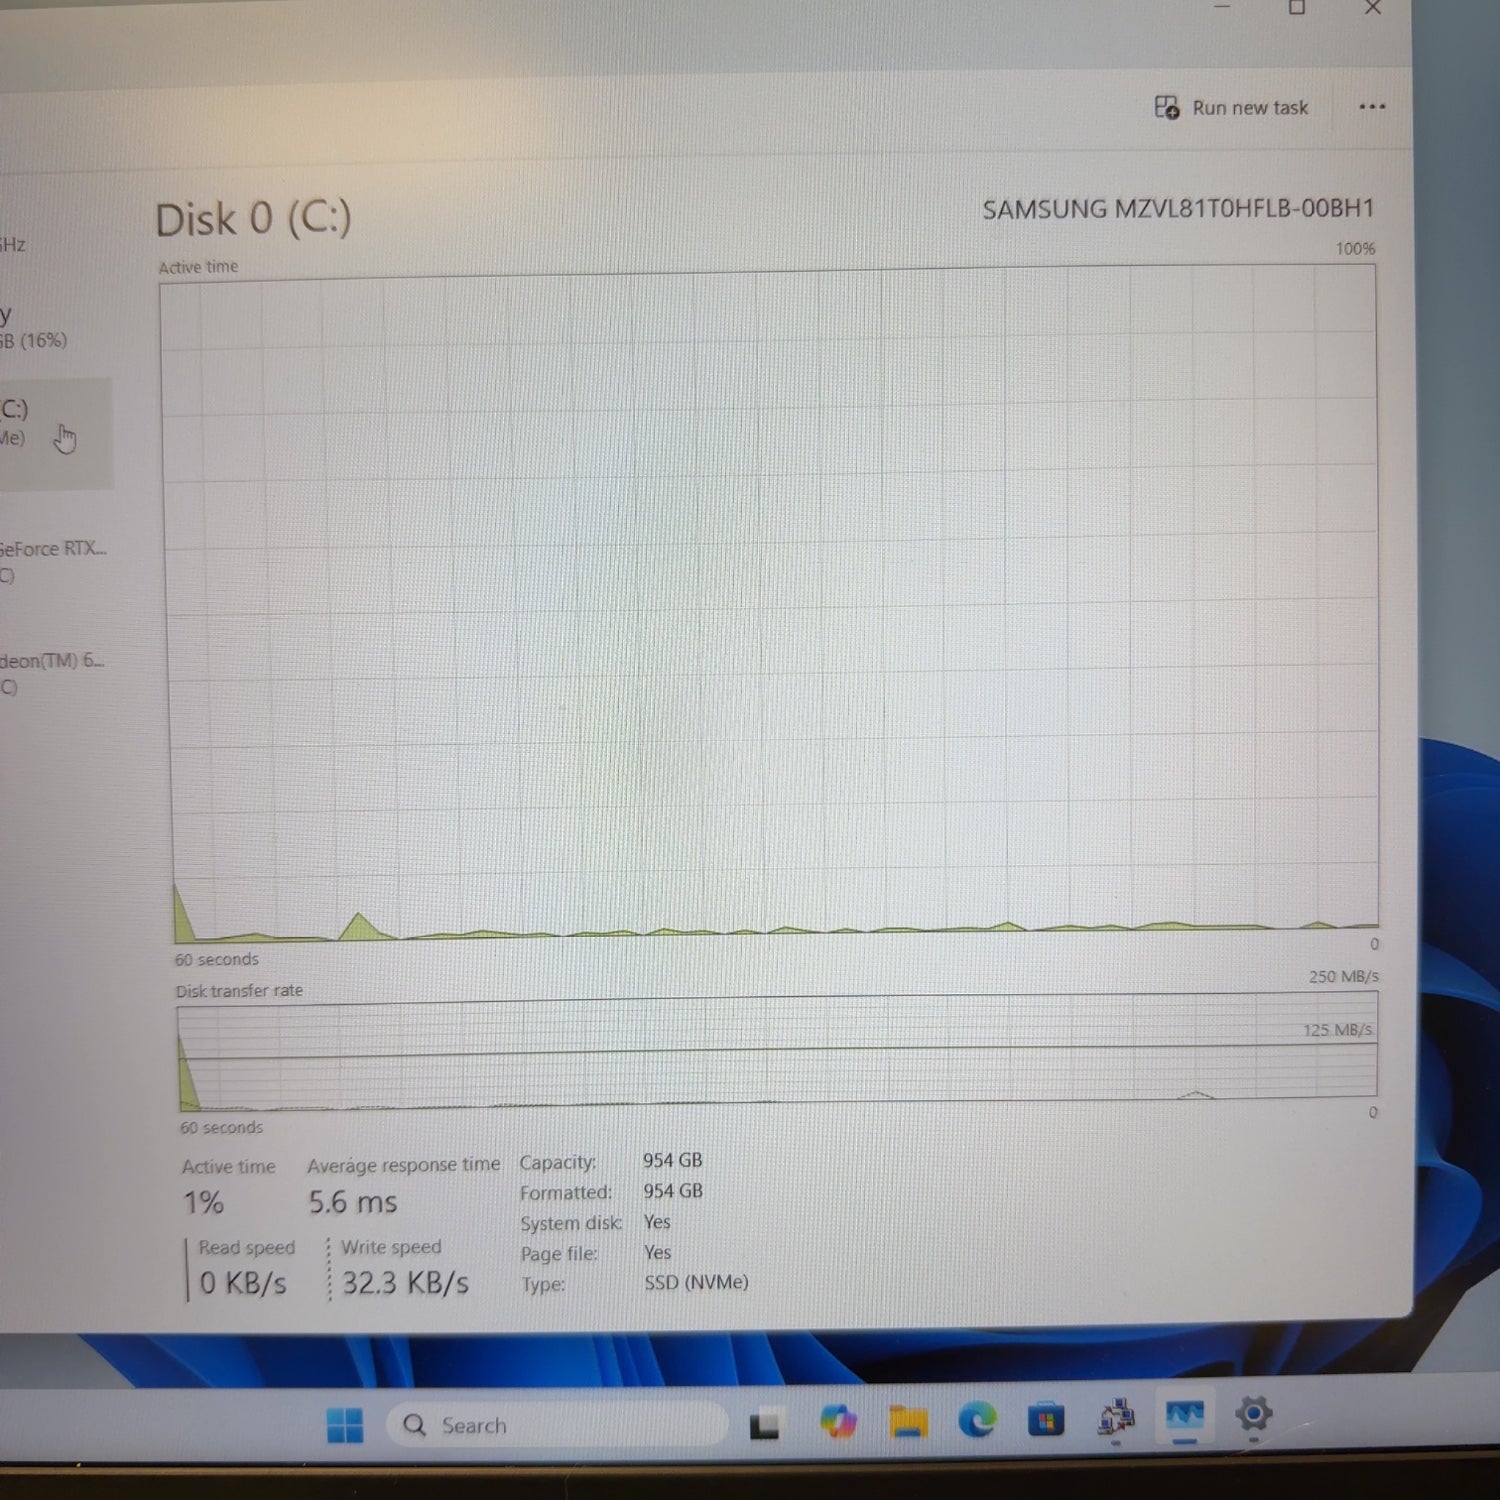The height and width of the screenshot is (1500, 1500).
Task: Click the '100%' scale label
Action: [x=1355, y=248]
